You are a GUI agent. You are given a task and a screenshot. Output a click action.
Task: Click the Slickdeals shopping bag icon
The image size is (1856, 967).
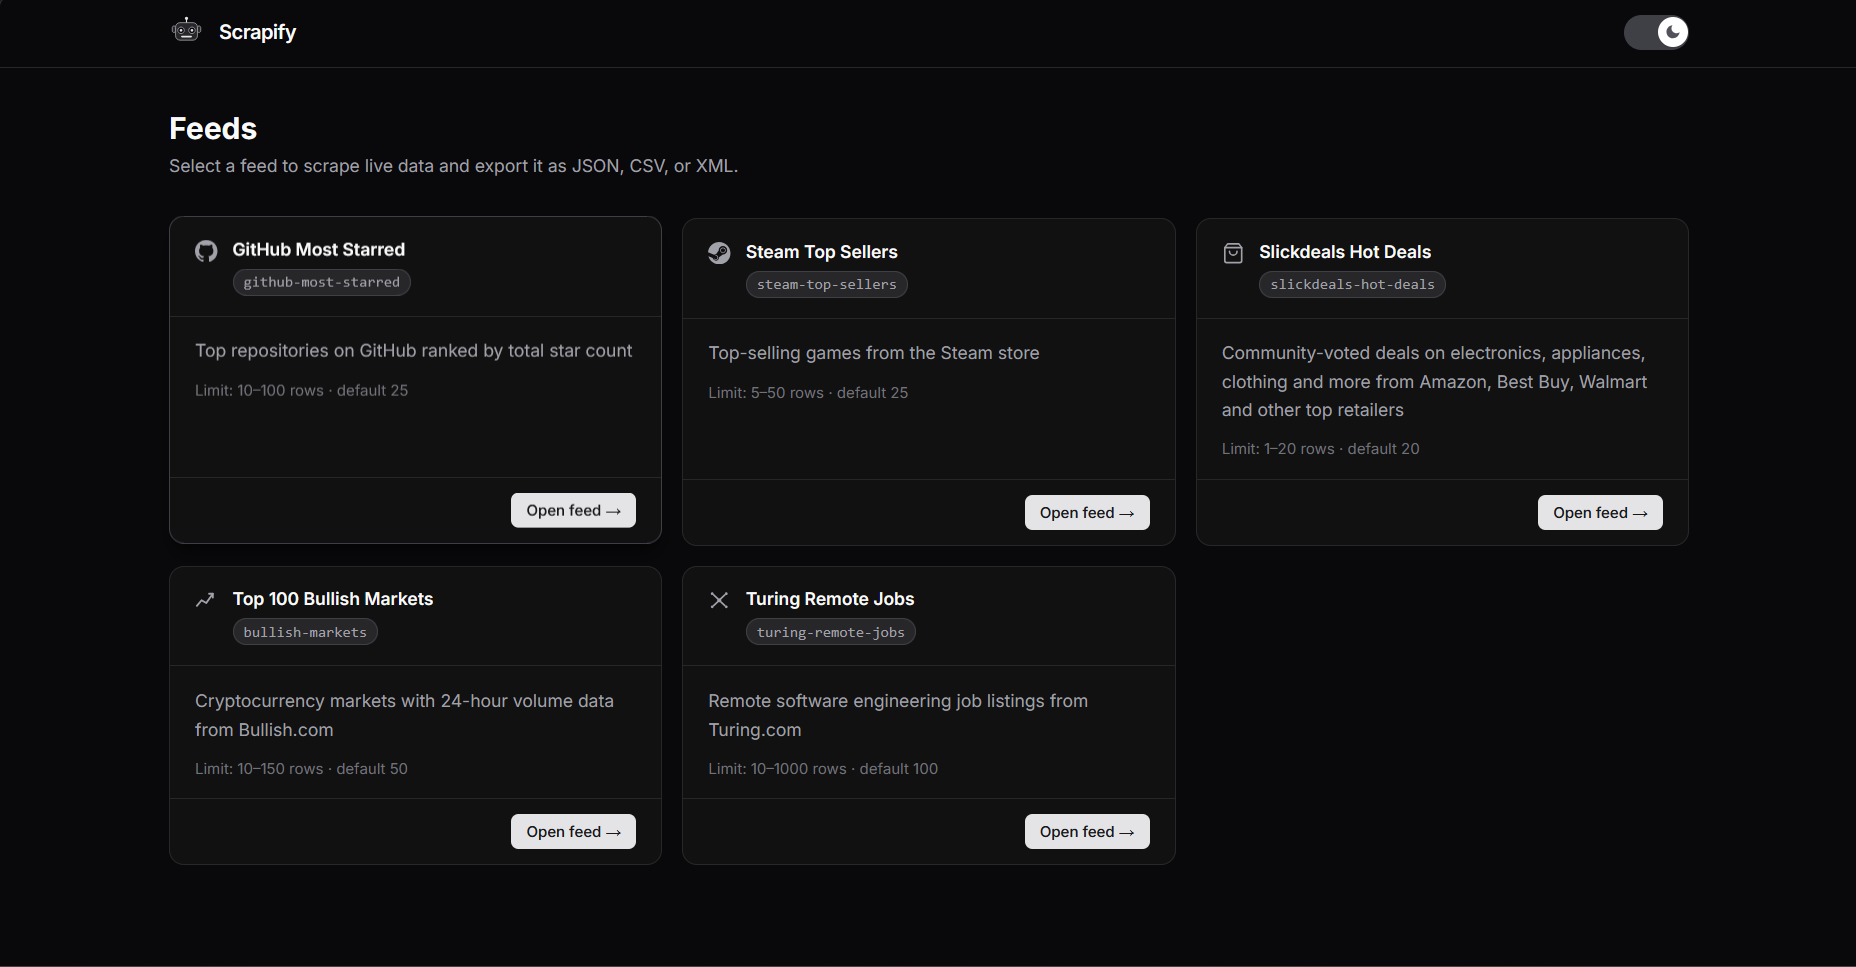point(1233,253)
